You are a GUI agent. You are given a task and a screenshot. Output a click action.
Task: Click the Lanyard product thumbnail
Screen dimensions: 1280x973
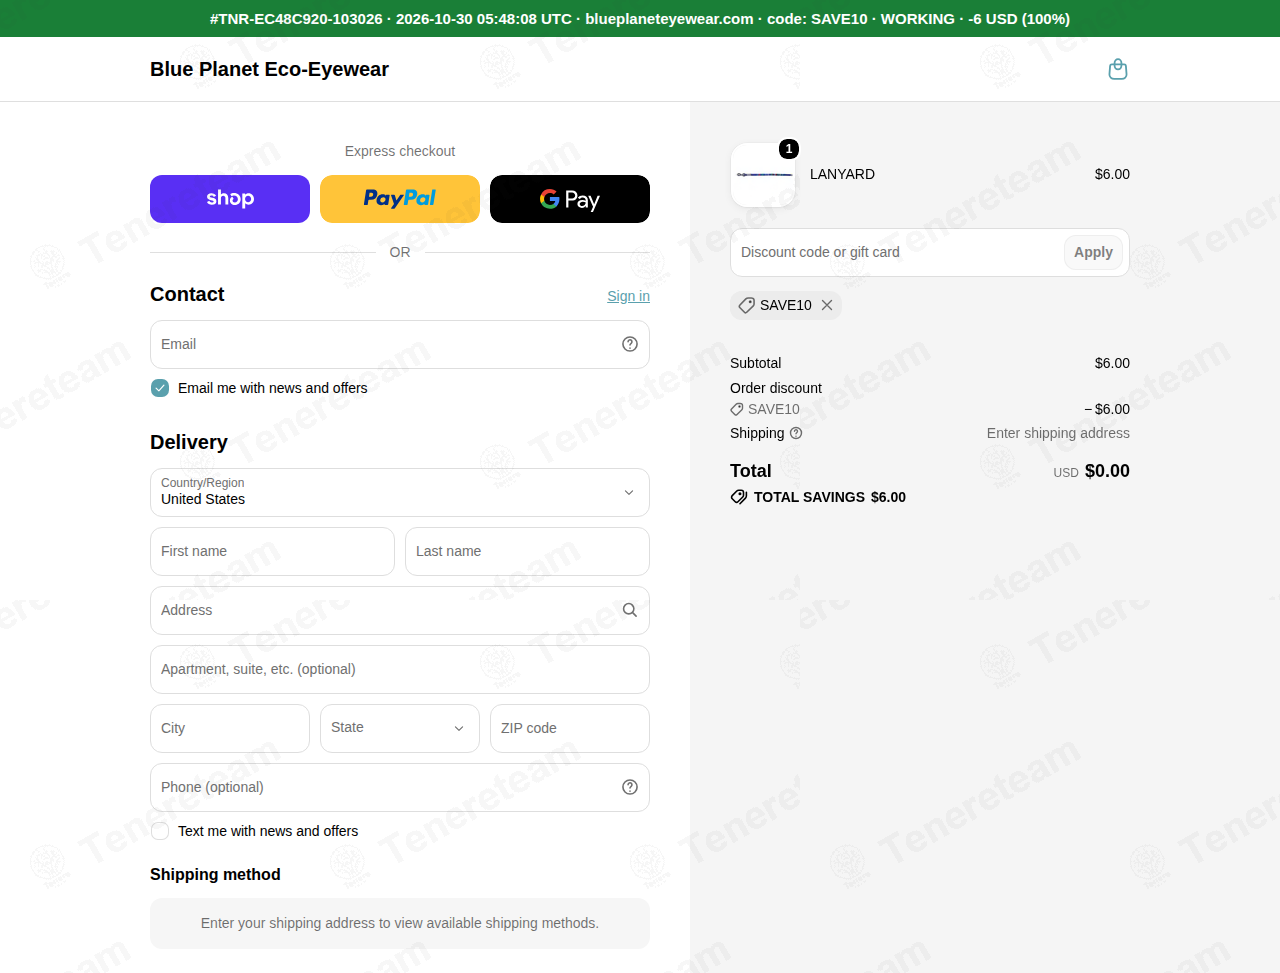[x=764, y=175]
